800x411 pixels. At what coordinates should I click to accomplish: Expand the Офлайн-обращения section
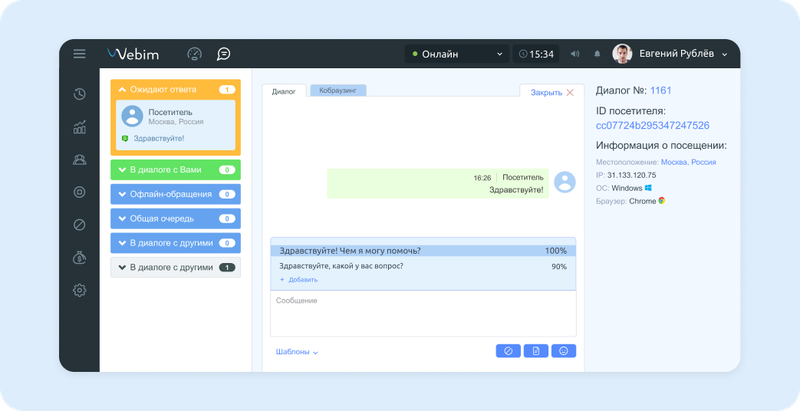tap(176, 194)
